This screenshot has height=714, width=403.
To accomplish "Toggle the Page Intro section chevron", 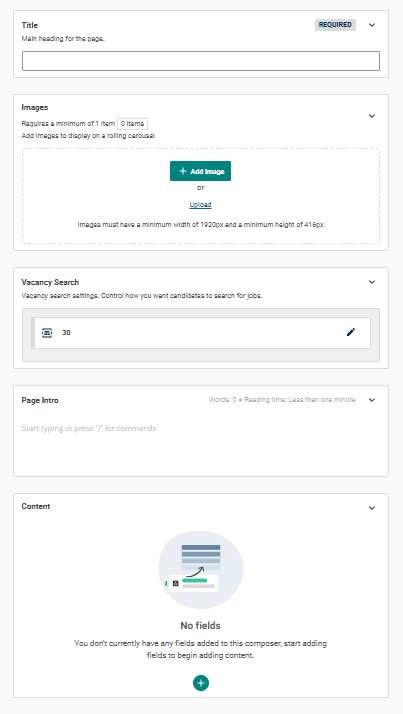I will tap(372, 400).
